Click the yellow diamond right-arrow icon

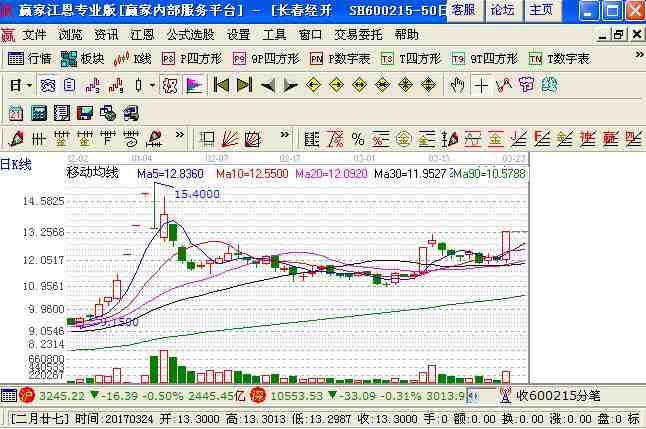point(337,85)
